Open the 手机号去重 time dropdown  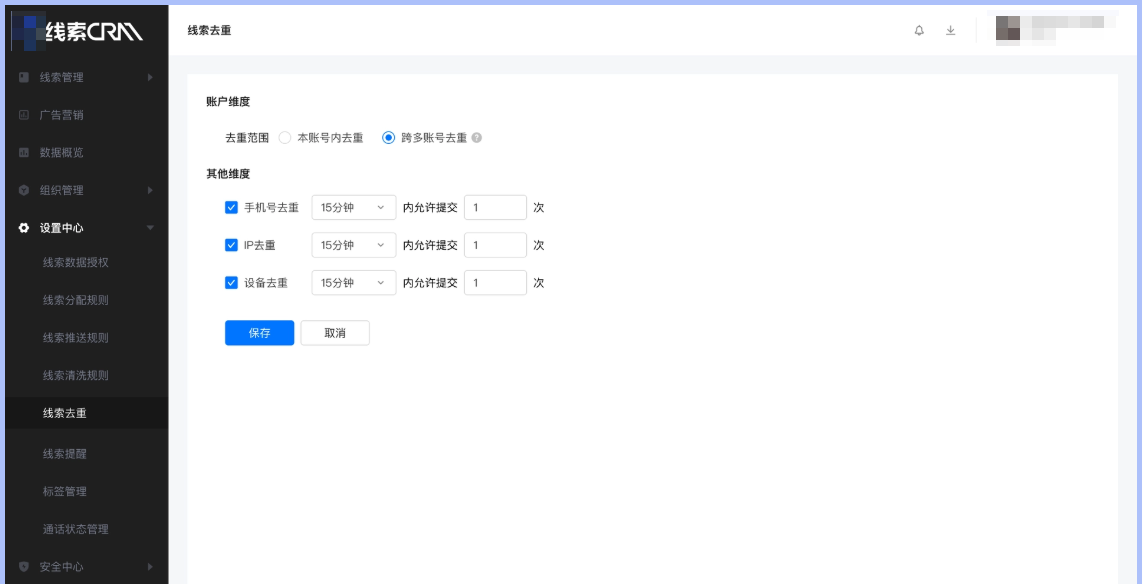pos(353,206)
